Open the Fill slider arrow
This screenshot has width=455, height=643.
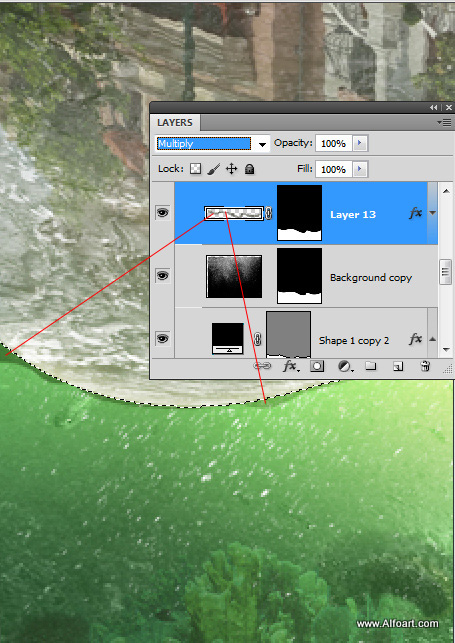[359, 169]
